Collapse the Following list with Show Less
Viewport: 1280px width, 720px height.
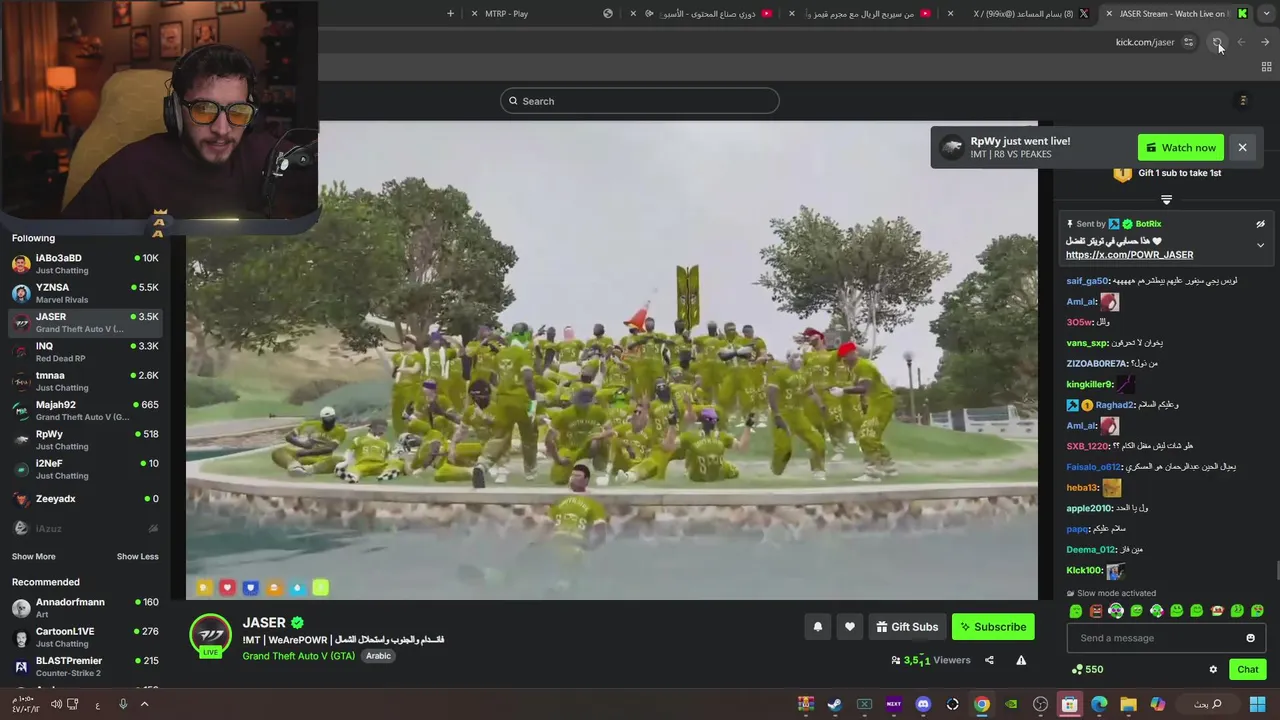(137, 556)
